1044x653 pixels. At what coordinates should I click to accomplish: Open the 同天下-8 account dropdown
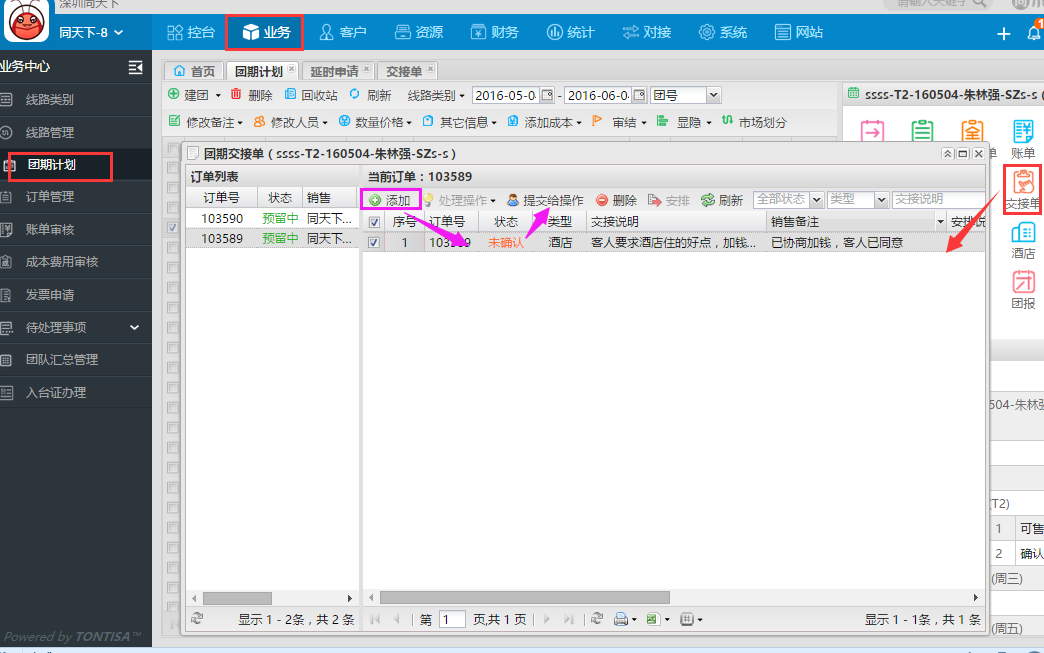click(91, 32)
